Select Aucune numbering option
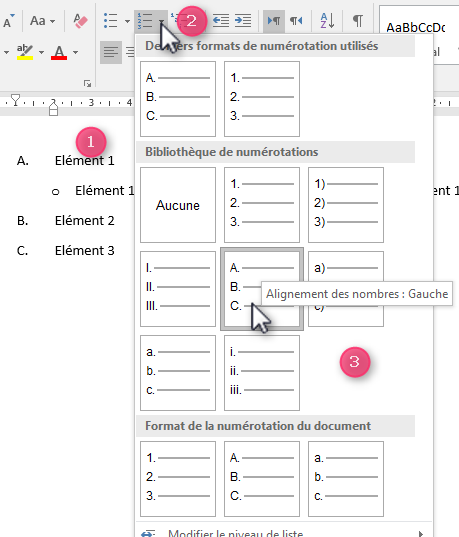 [178, 205]
